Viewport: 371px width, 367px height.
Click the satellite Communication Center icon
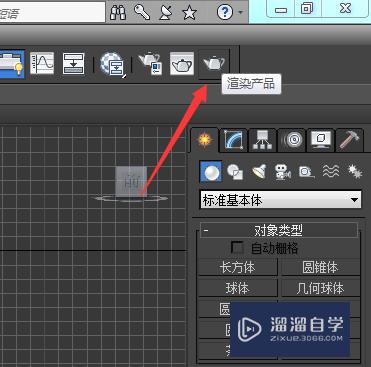[166, 12]
